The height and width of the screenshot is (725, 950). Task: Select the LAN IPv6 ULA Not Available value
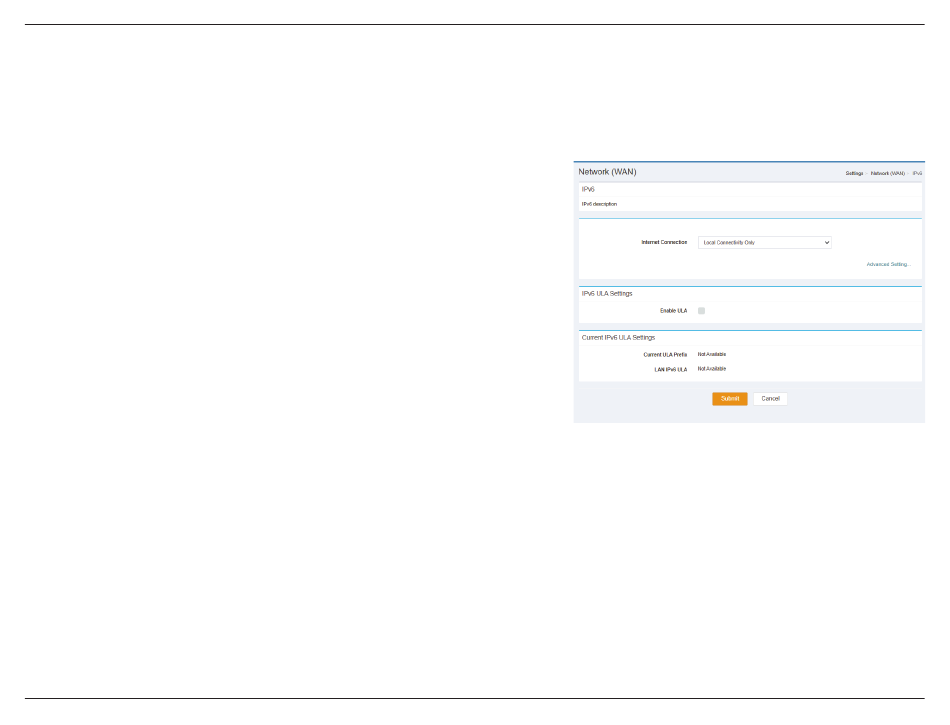(x=712, y=369)
